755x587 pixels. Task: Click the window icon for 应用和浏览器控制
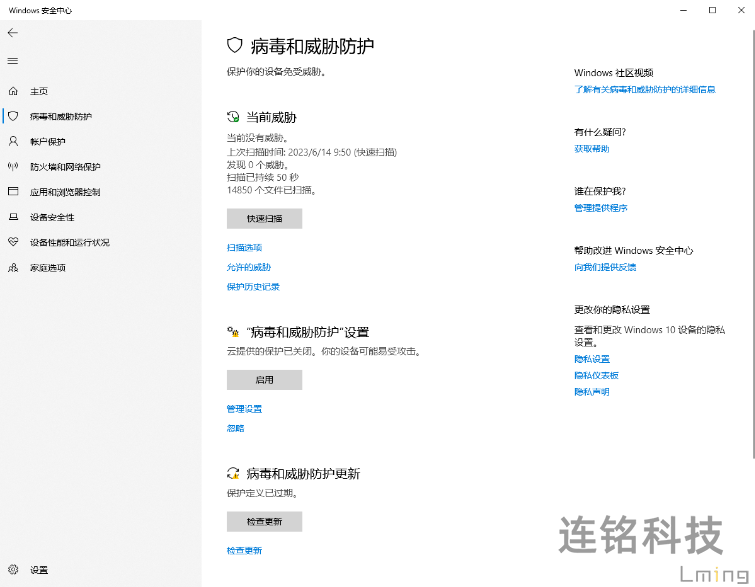tap(13, 192)
